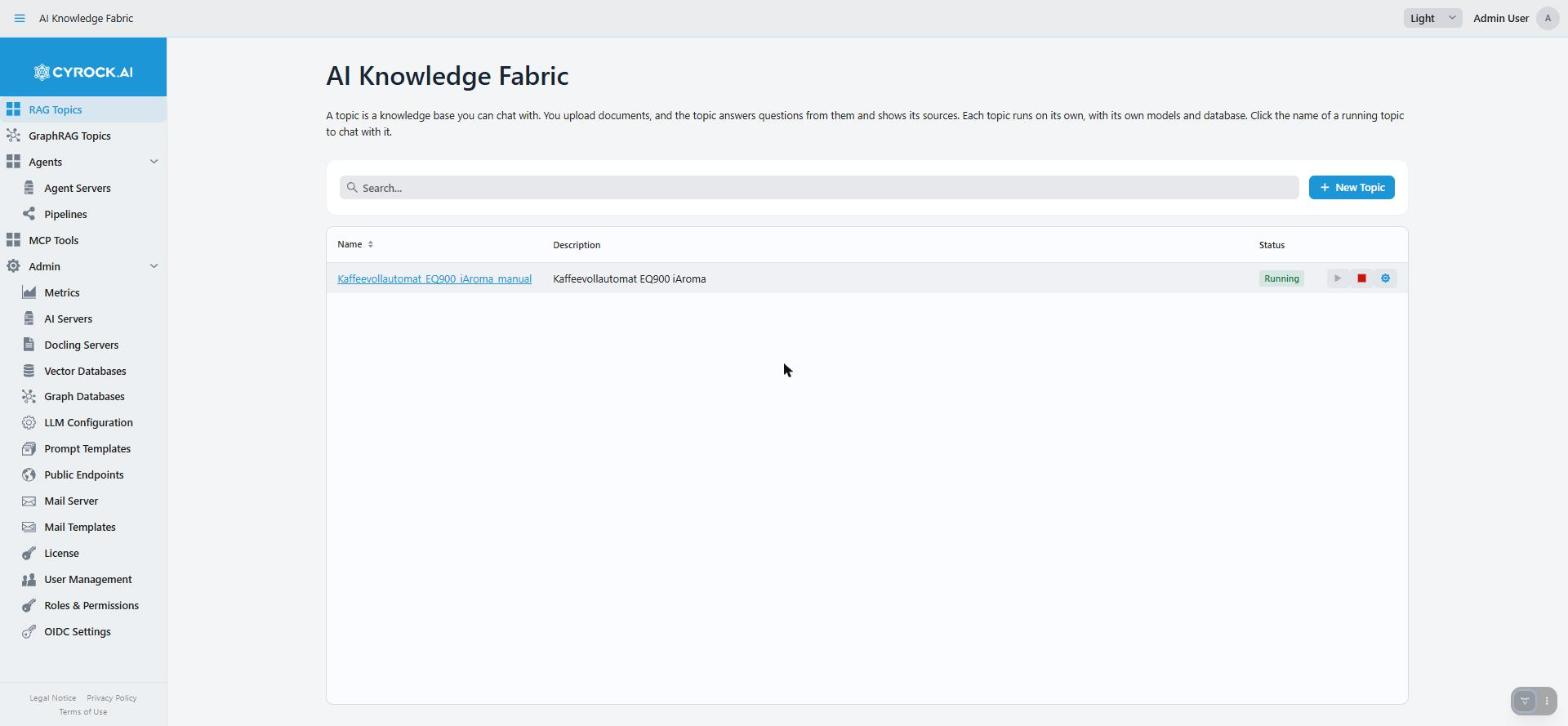Sort topics by Name column
This screenshot has height=726, width=1568.
[355, 244]
